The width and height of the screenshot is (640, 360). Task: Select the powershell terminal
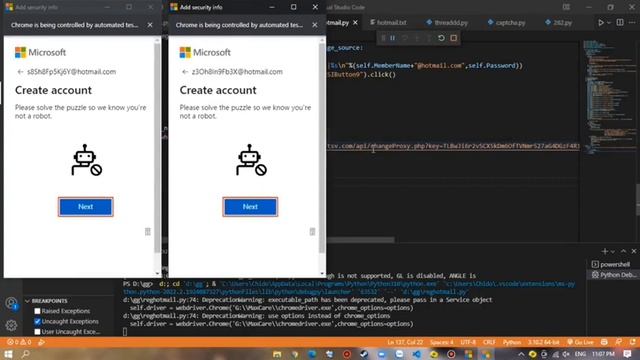(612, 264)
